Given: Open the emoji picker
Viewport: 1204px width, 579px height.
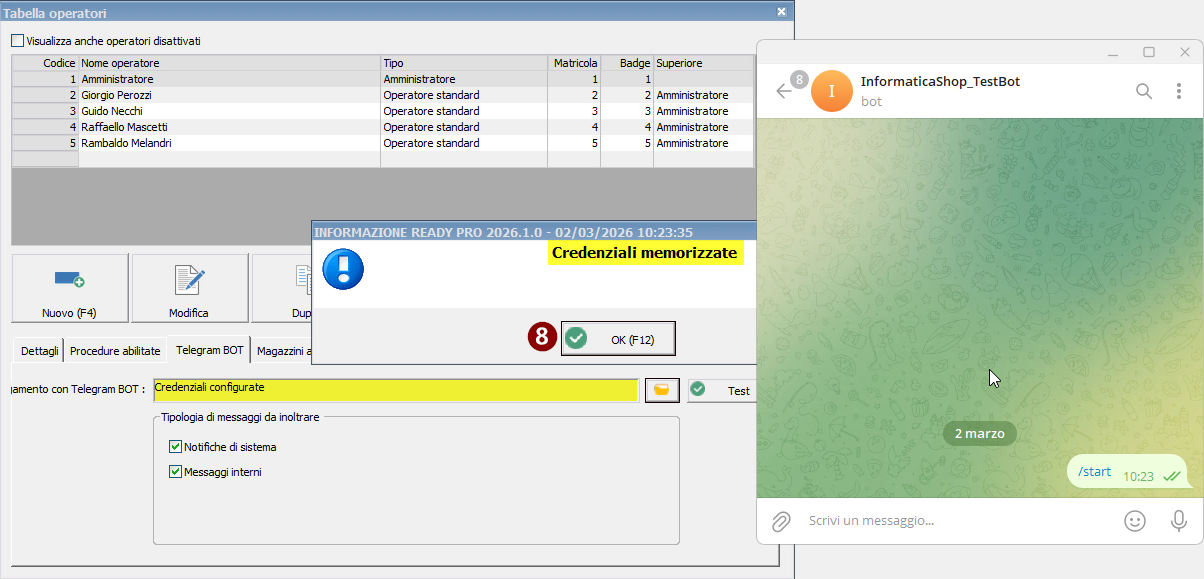Looking at the screenshot, I should (1134, 521).
